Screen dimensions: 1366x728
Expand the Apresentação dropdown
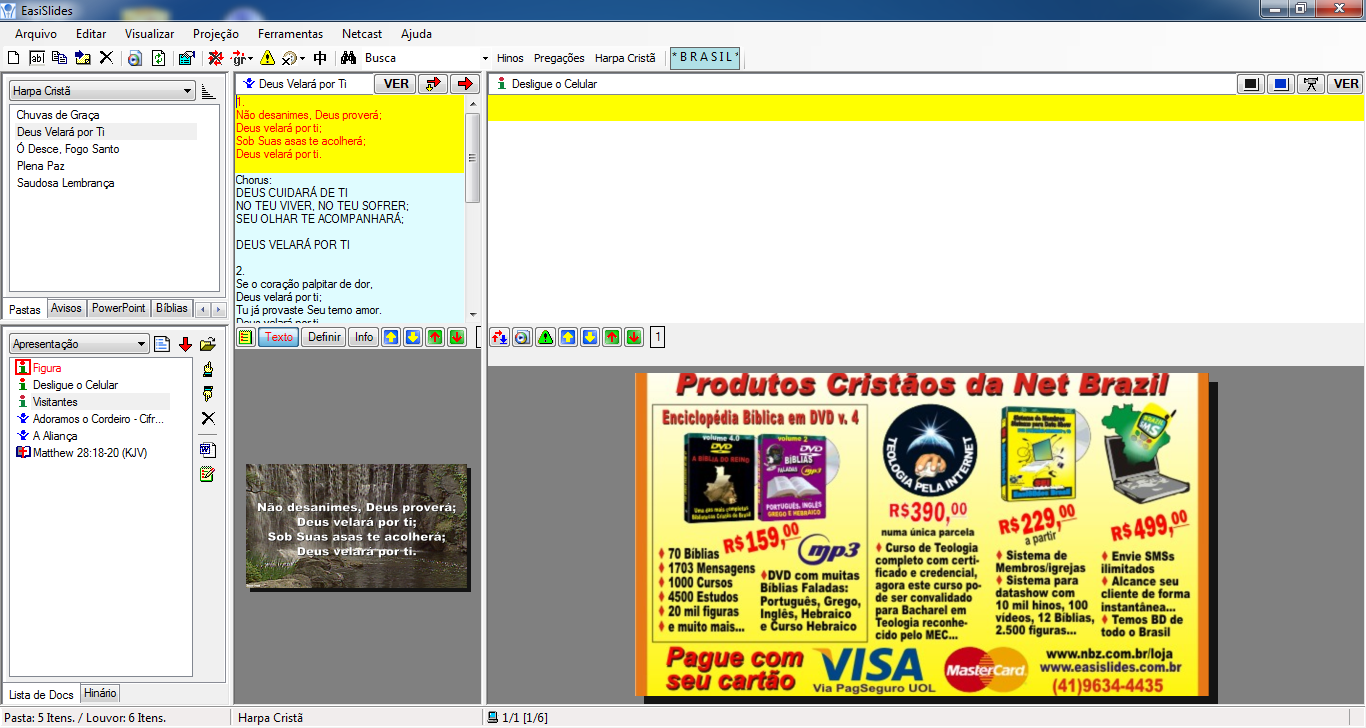(x=142, y=344)
